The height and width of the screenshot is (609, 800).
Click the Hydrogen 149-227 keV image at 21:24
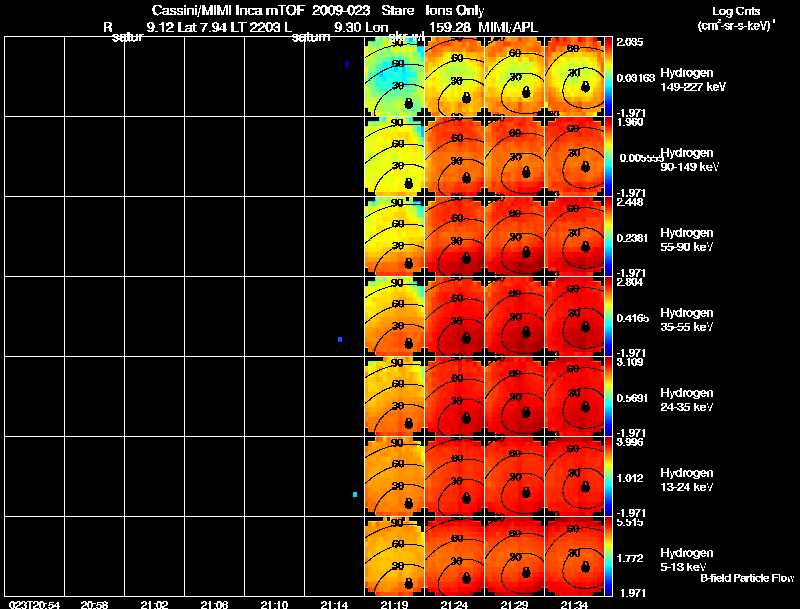coord(455,77)
